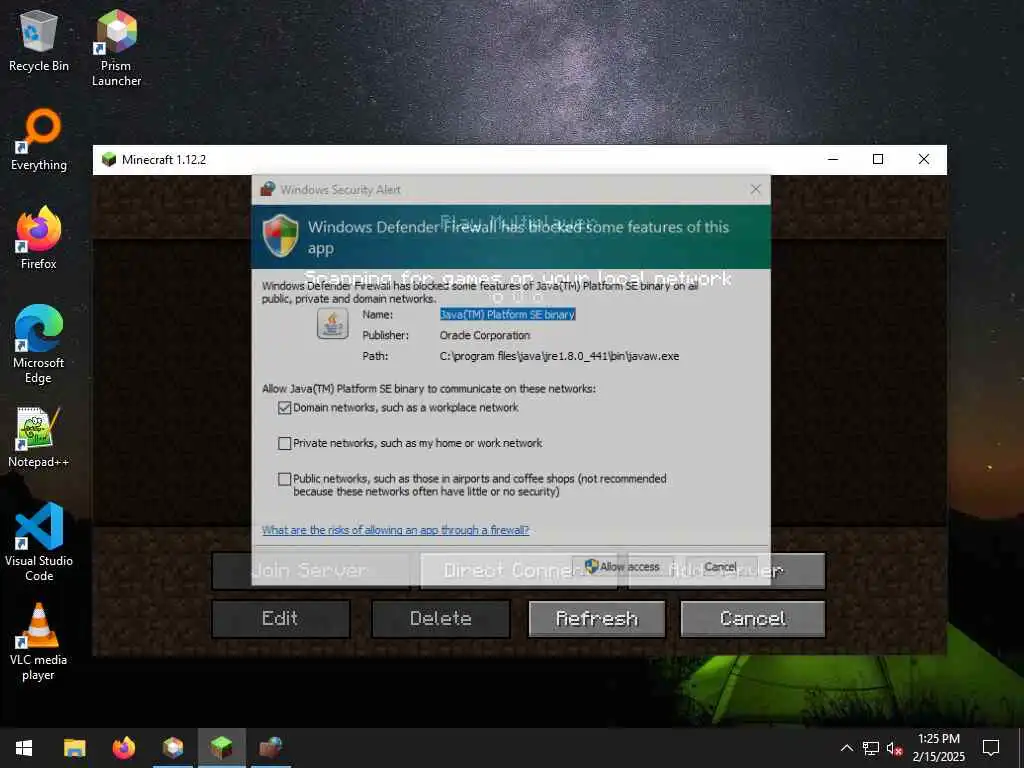Click the javaw.exe path text
Screen dimensions: 1024x768
pos(559,357)
